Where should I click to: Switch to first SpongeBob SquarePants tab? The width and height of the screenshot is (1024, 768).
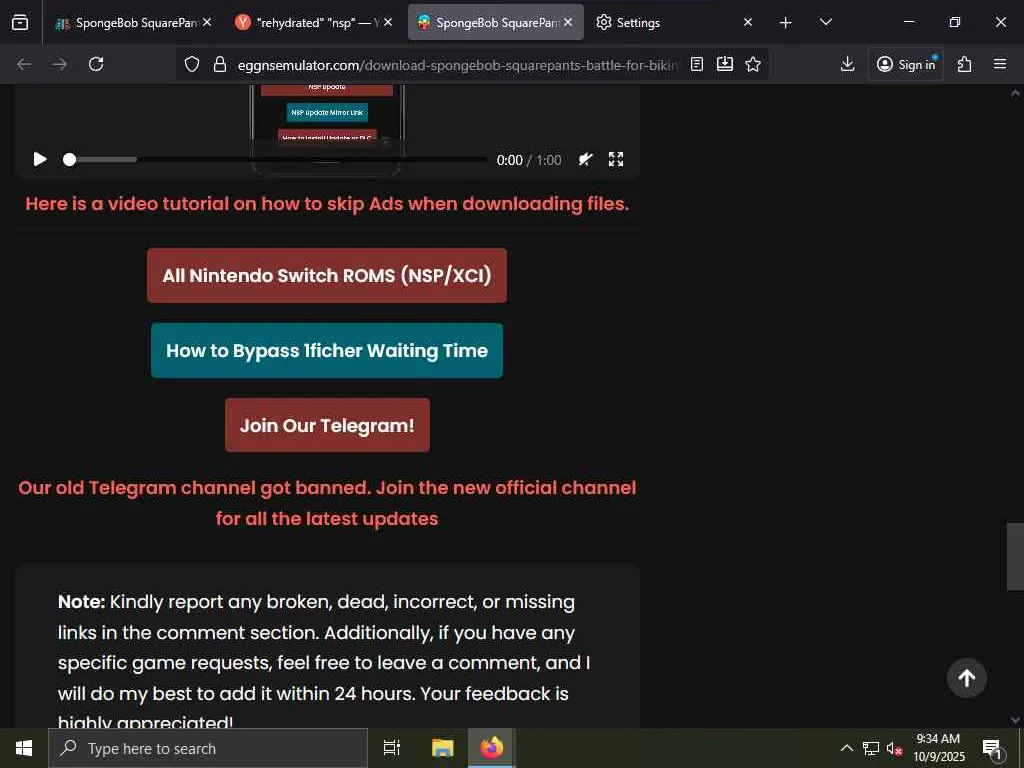coord(134,22)
